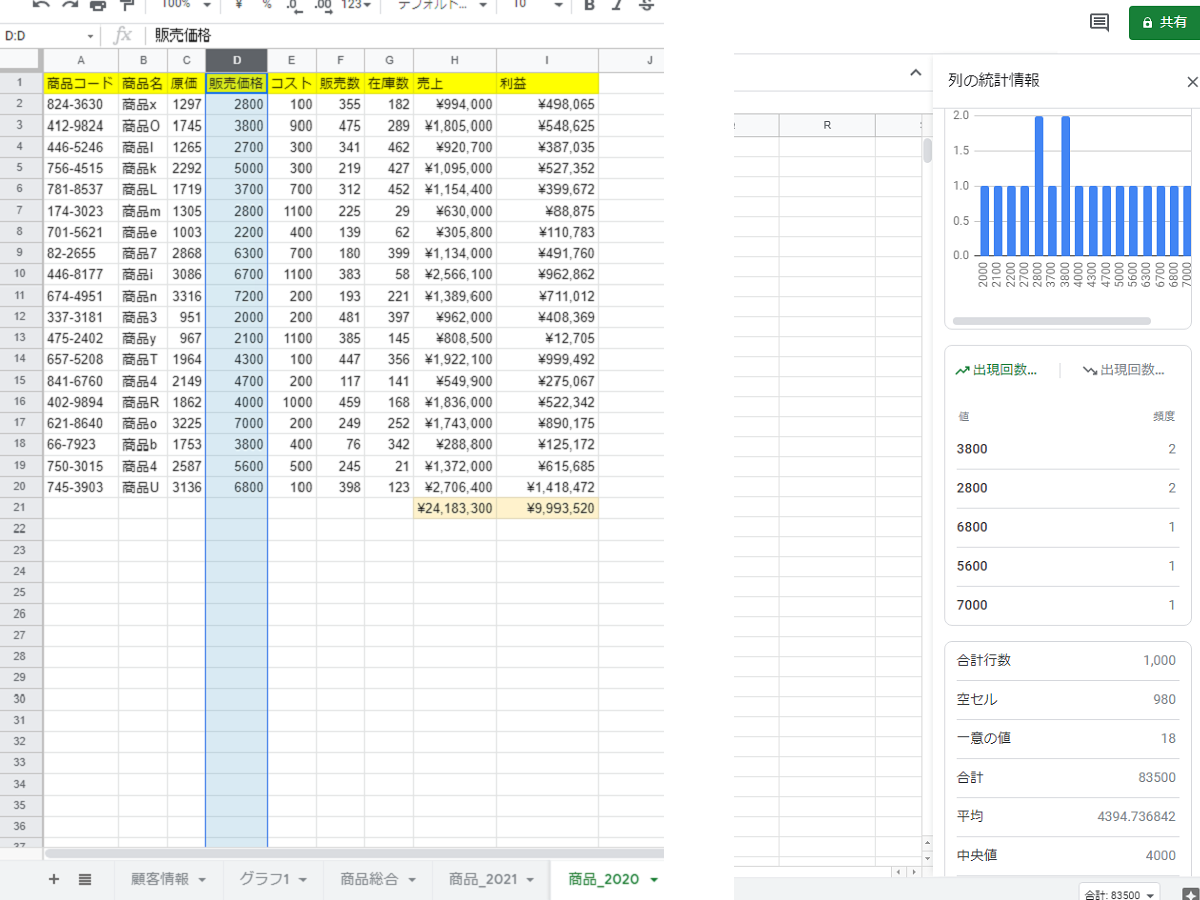
Task: Select row header 21
Action: [21, 508]
